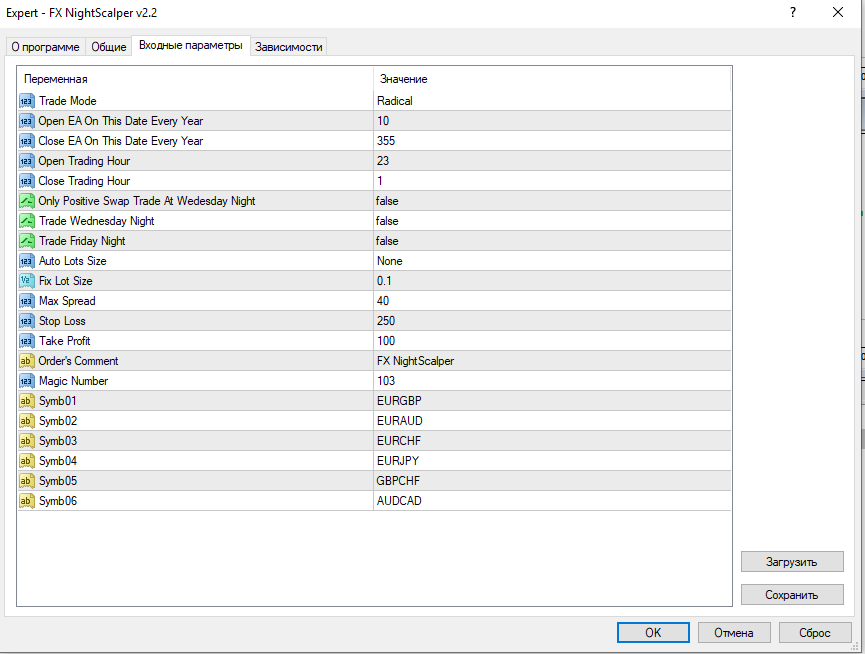The width and height of the screenshot is (865, 654).
Task: Select the Входные параметры tab
Action: coord(191,45)
